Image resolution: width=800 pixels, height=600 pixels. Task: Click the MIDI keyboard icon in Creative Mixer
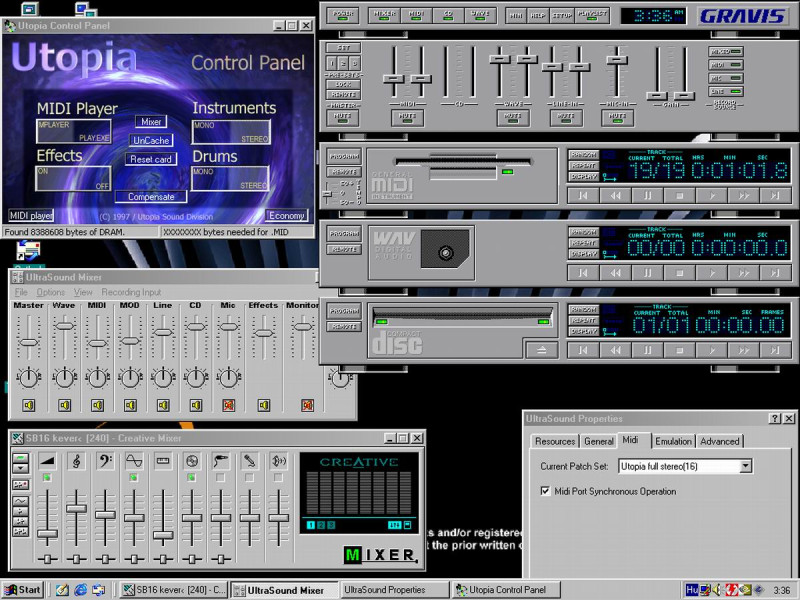pos(163,461)
